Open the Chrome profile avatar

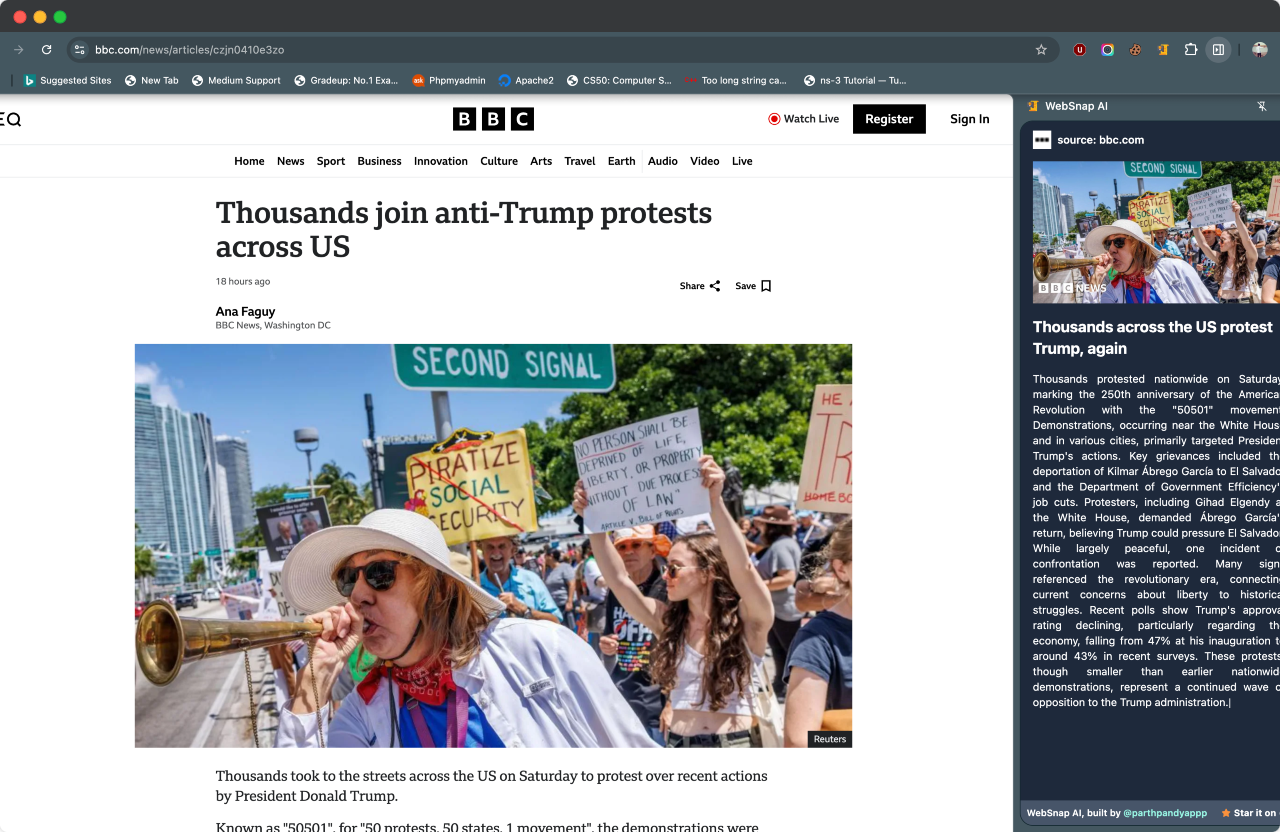point(1260,50)
